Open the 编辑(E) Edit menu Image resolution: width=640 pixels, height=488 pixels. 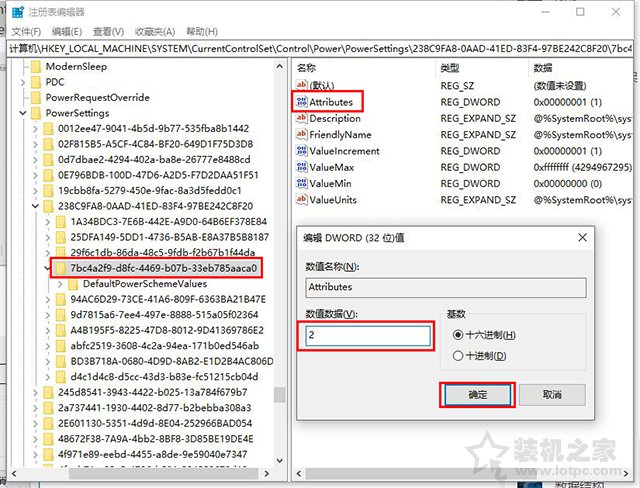pyautogui.click(x=67, y=31)
